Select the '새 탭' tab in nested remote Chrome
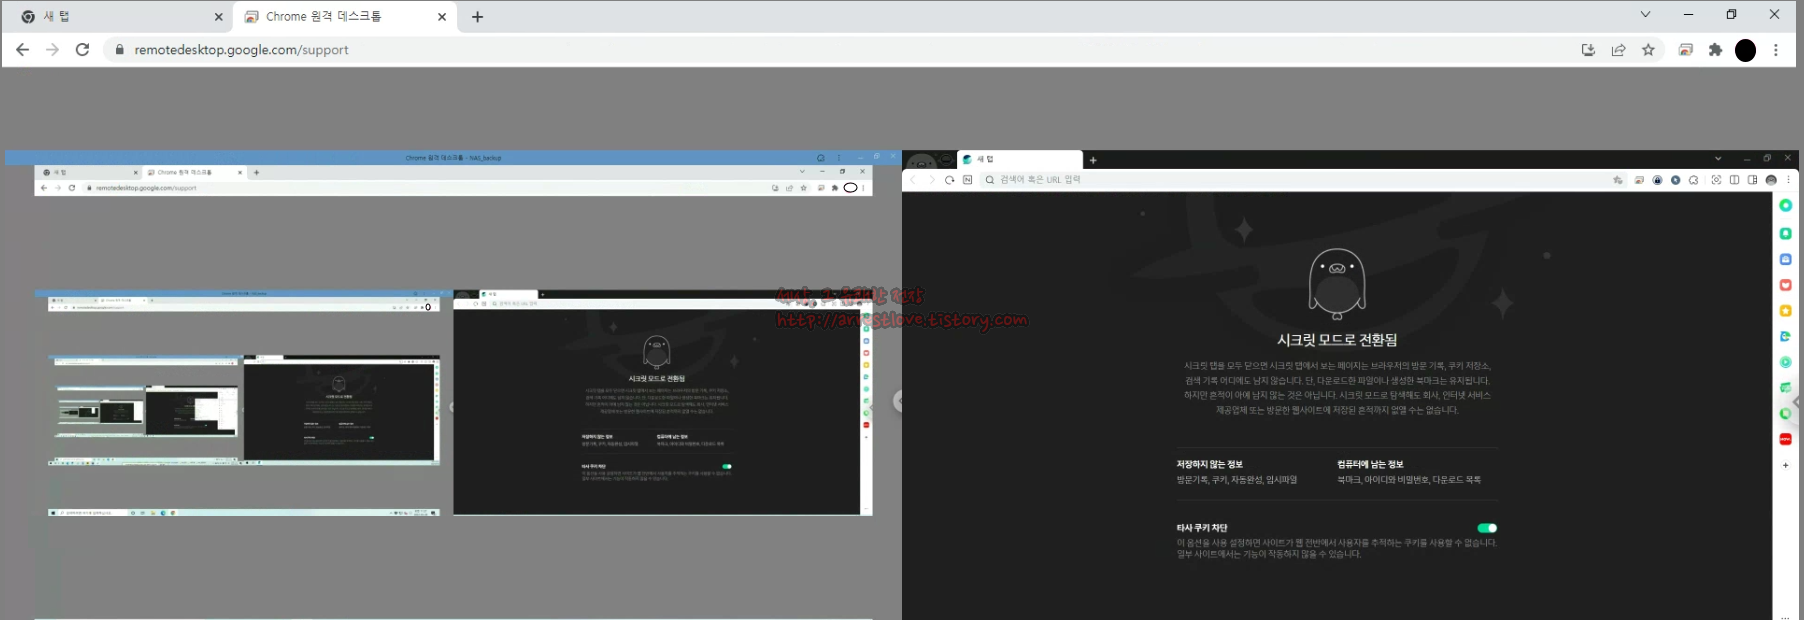1804x620 pixels. pos(88,172)
